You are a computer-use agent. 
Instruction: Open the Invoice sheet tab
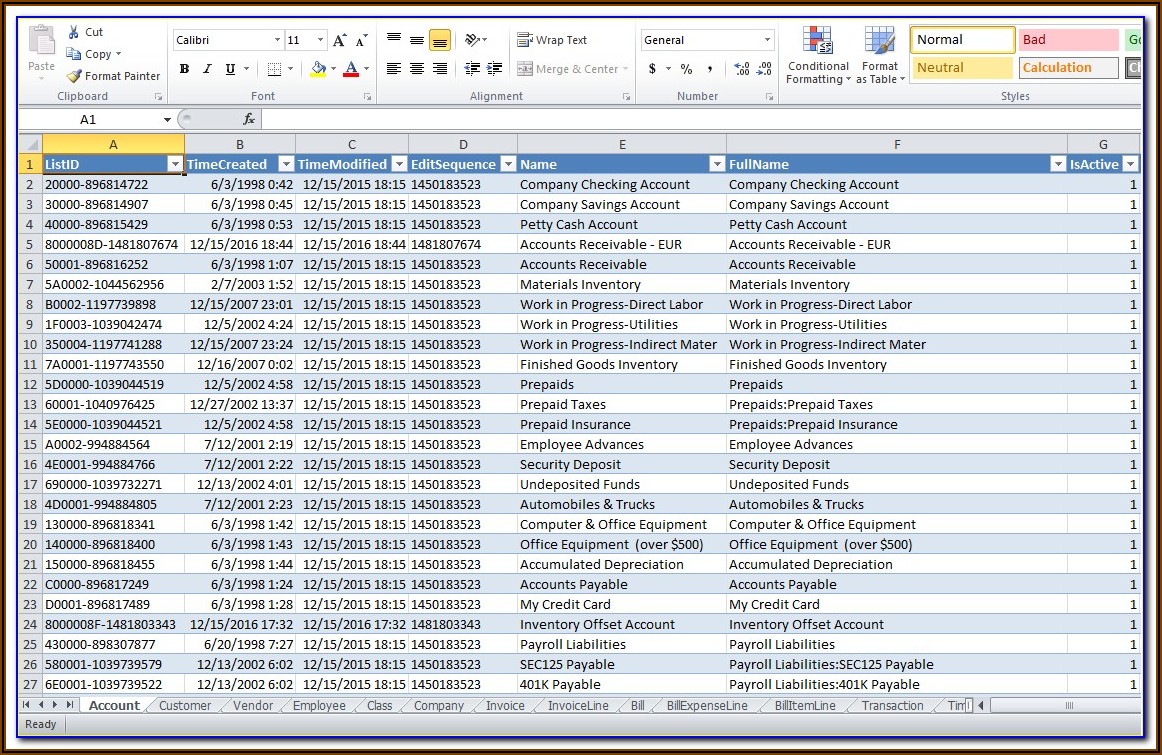pos(505,705)
